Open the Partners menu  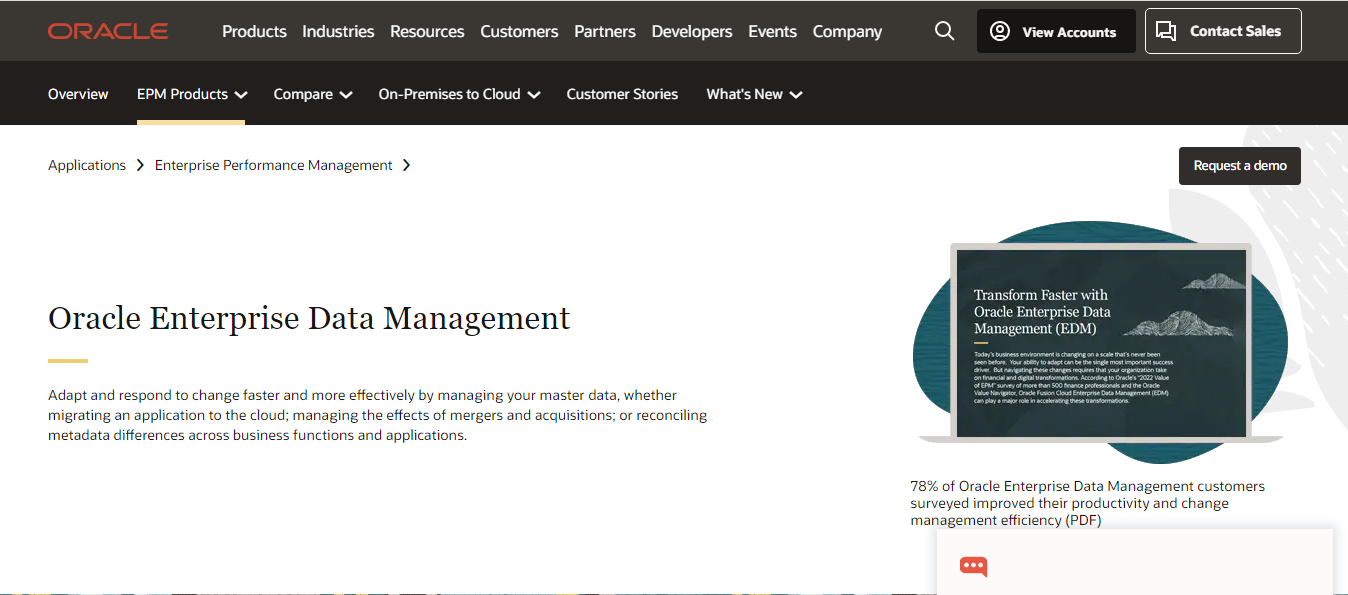[x=605, y=31]
